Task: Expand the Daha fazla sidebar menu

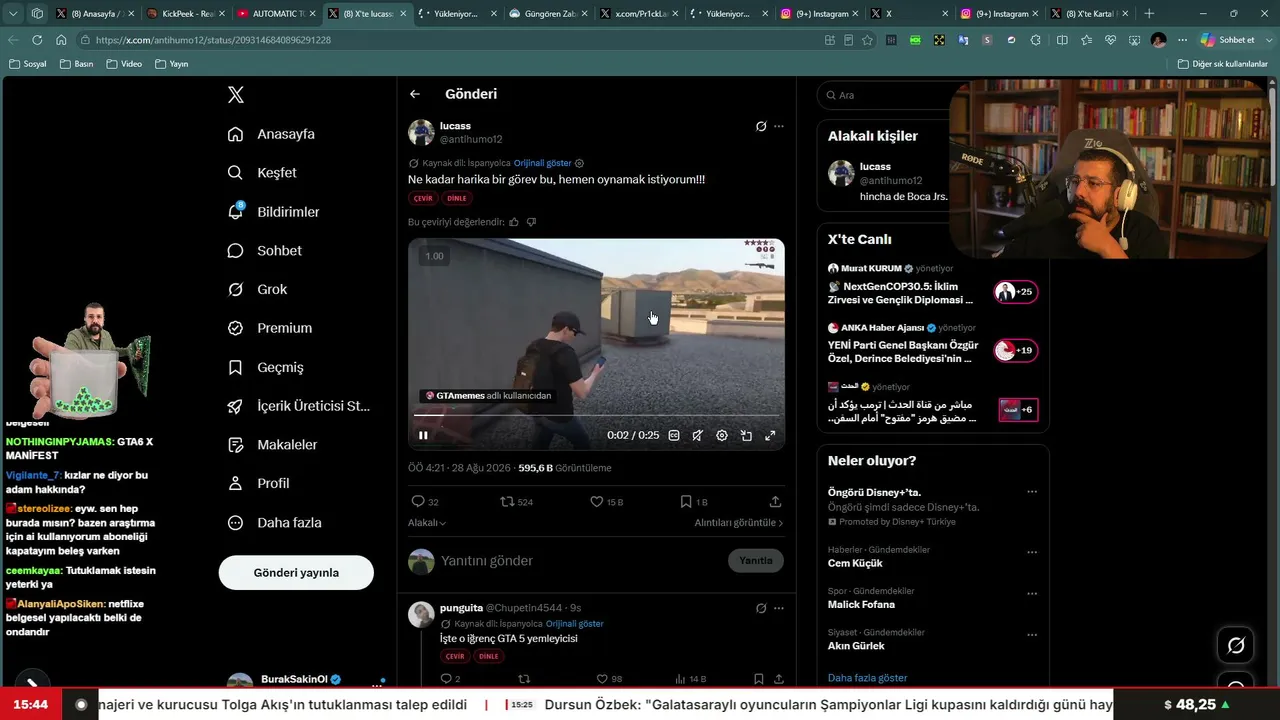Action: point(275,522)
